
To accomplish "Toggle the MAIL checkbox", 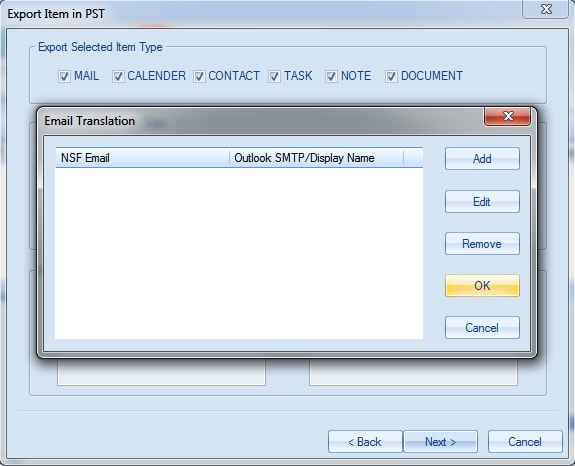I will click(64, 77).
